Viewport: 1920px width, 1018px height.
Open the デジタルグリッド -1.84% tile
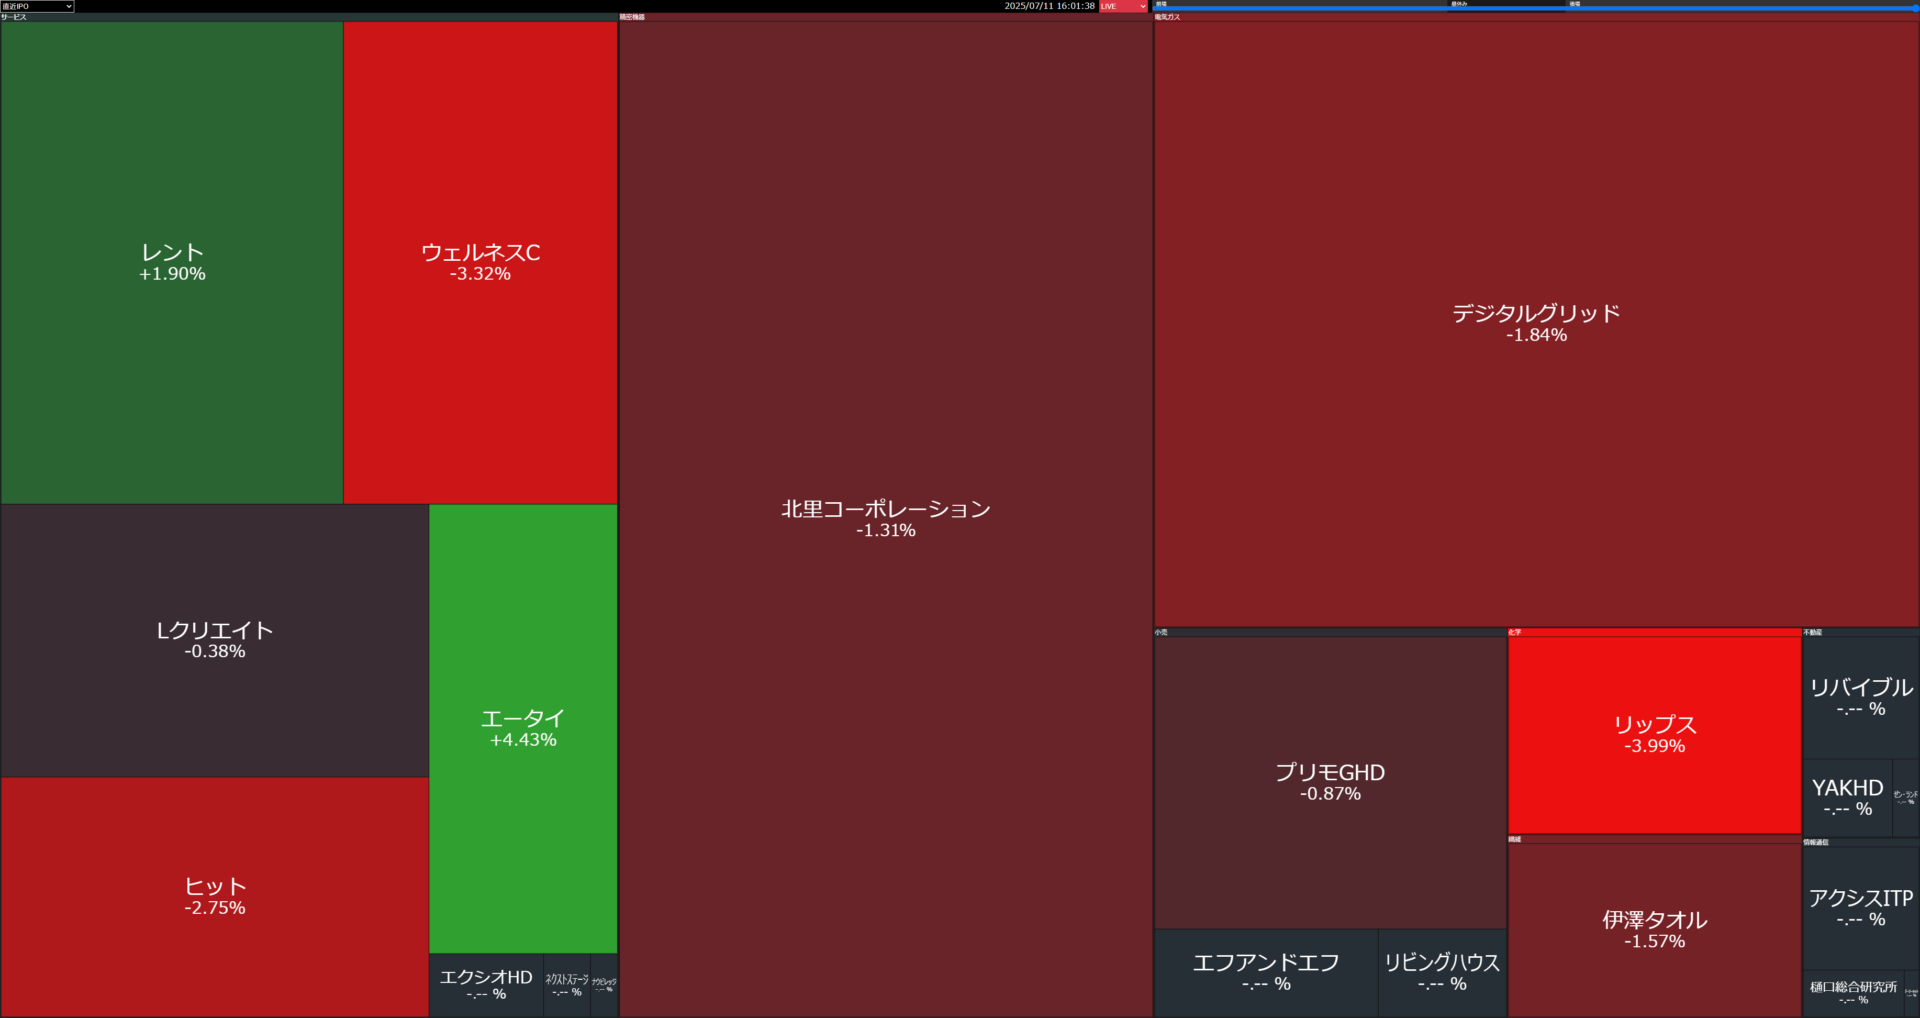[x=1536, y=323]
